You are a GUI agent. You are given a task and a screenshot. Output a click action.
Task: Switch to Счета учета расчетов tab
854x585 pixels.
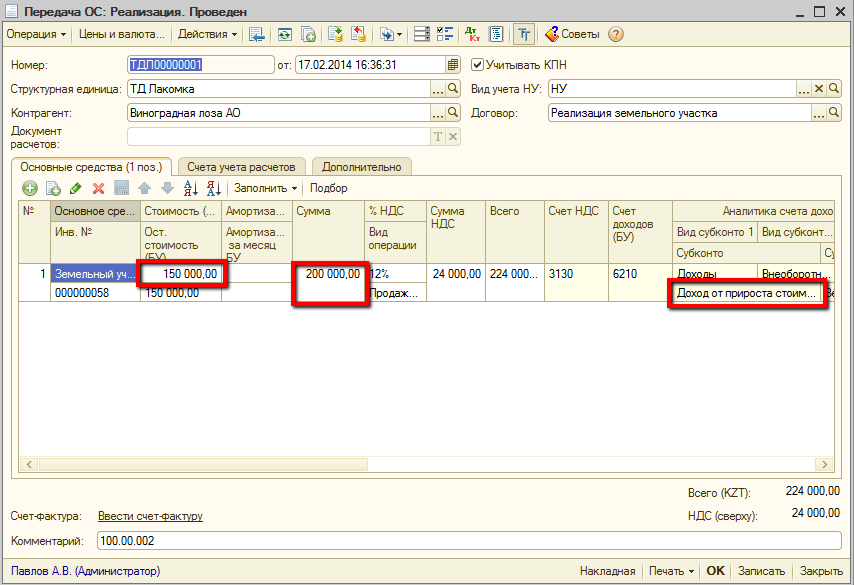tap(242, 167)
